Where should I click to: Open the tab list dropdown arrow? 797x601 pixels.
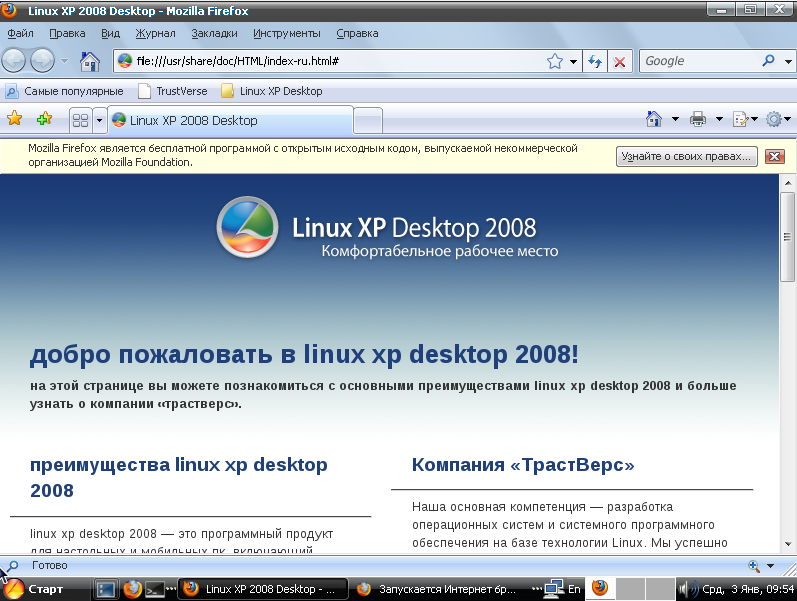[100, 121]
